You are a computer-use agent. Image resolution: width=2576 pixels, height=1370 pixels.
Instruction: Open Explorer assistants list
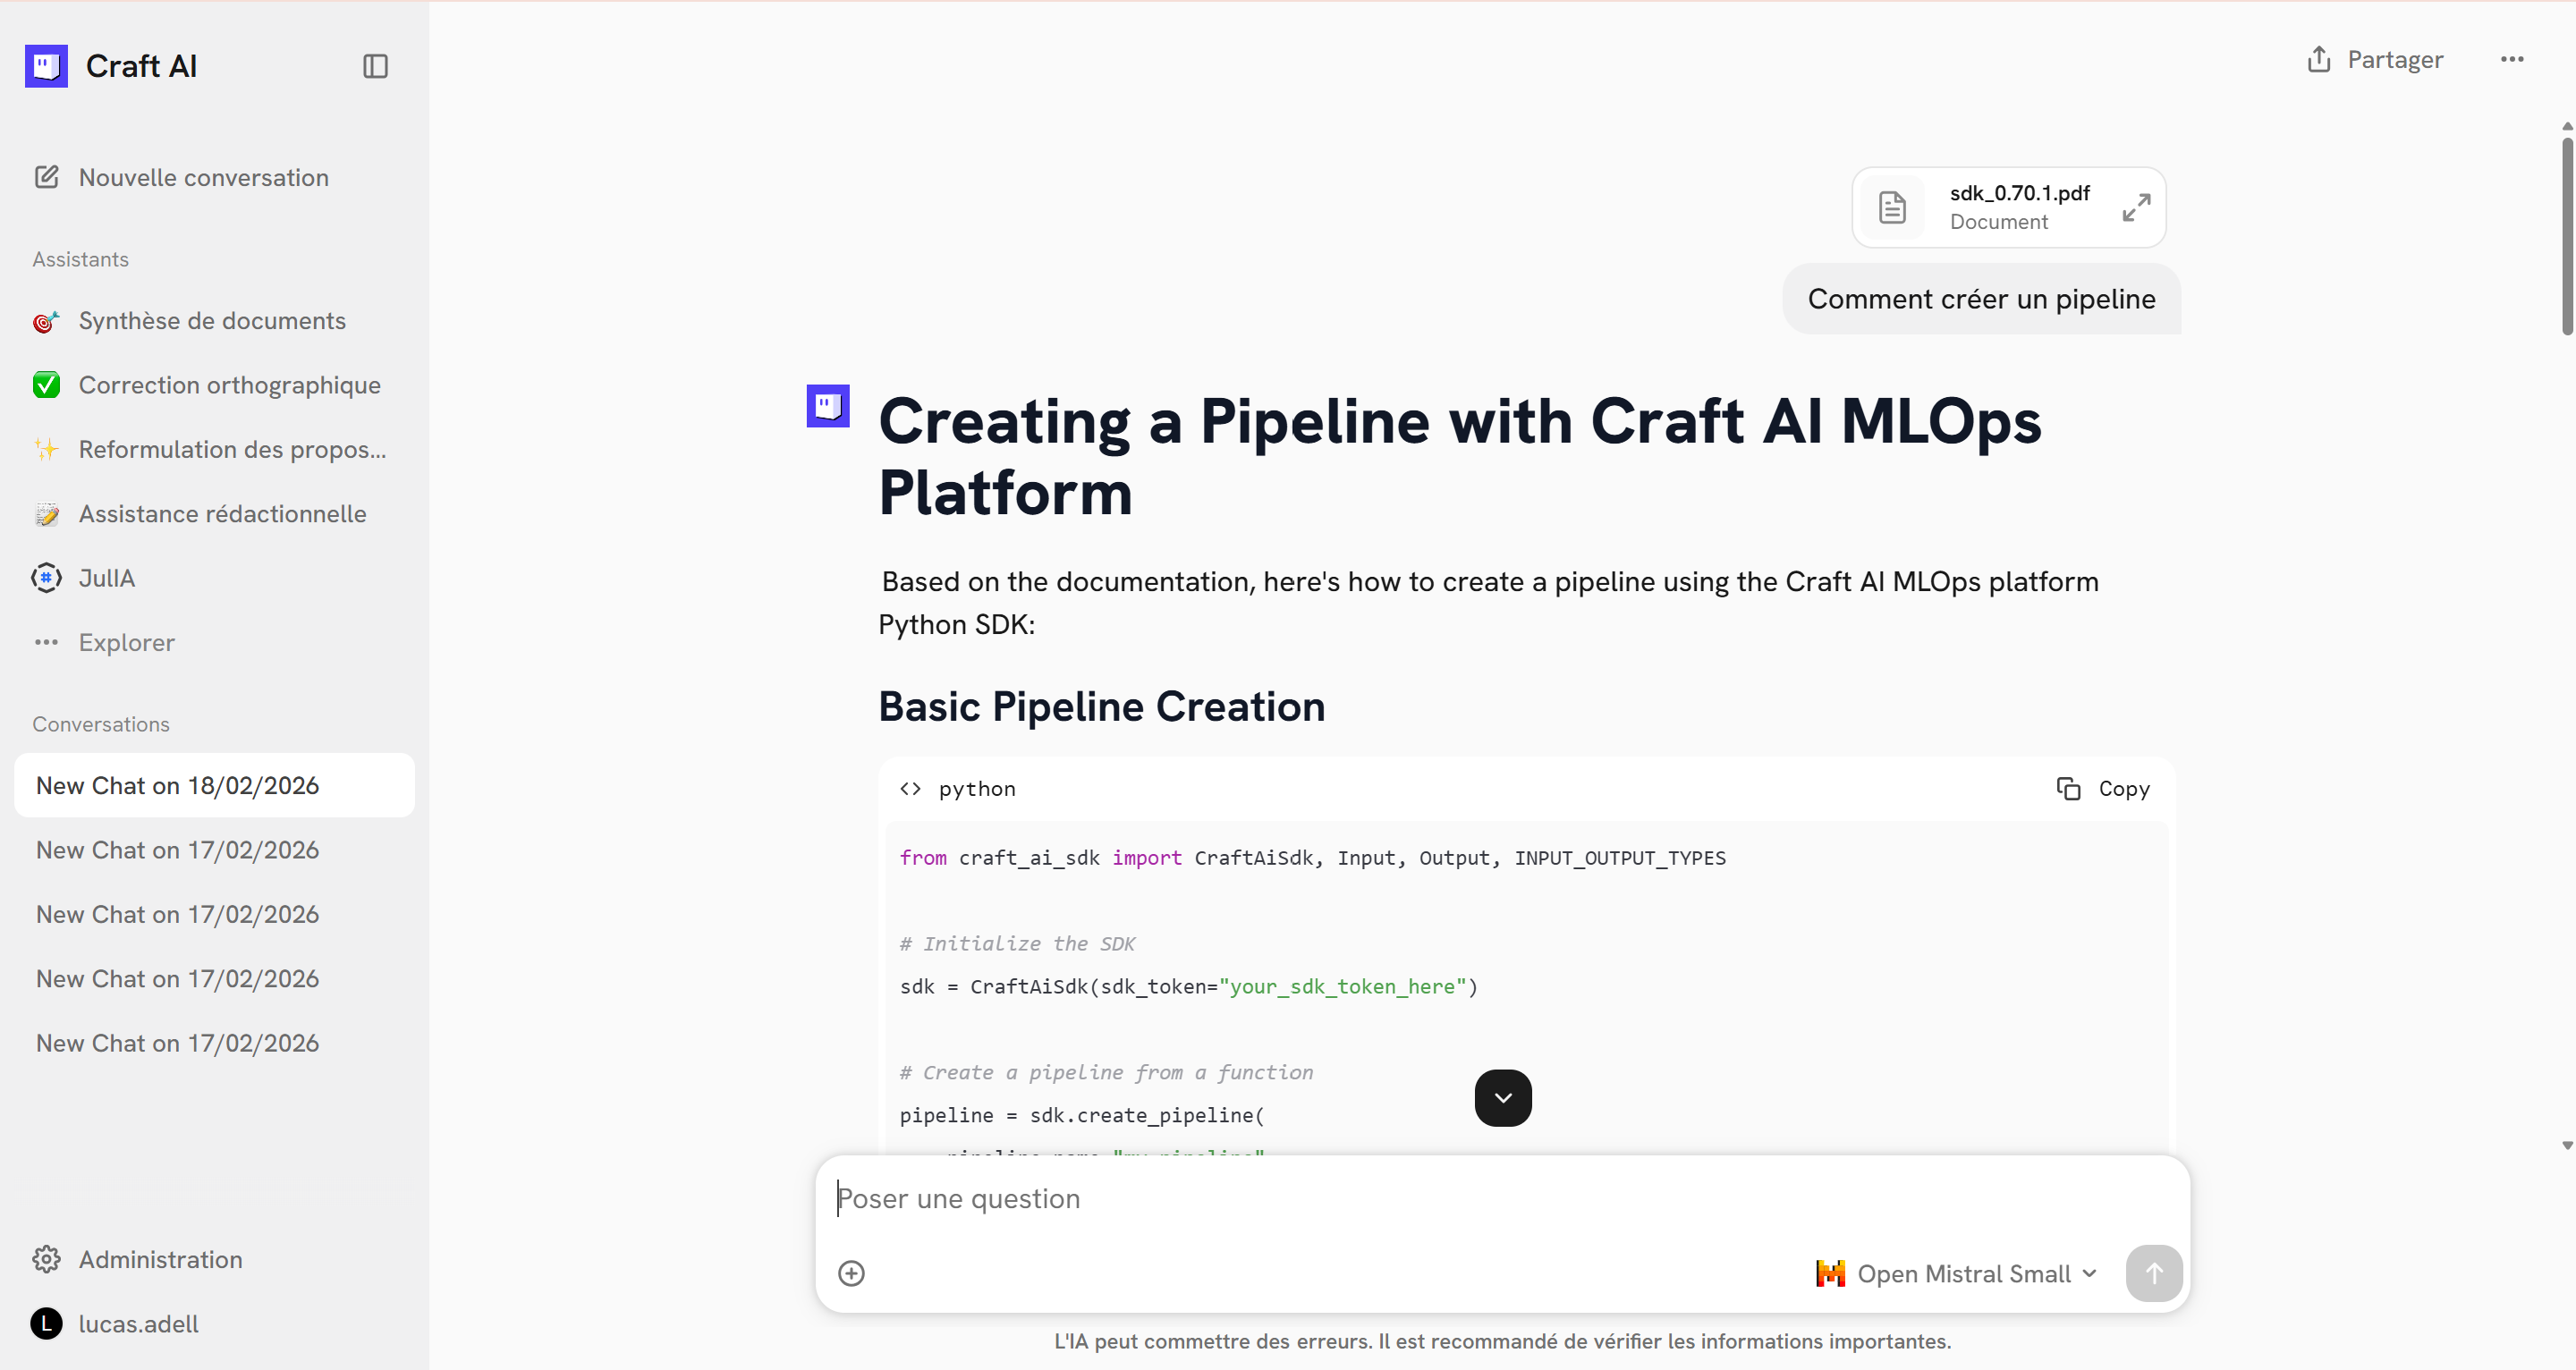coord(126,643)
